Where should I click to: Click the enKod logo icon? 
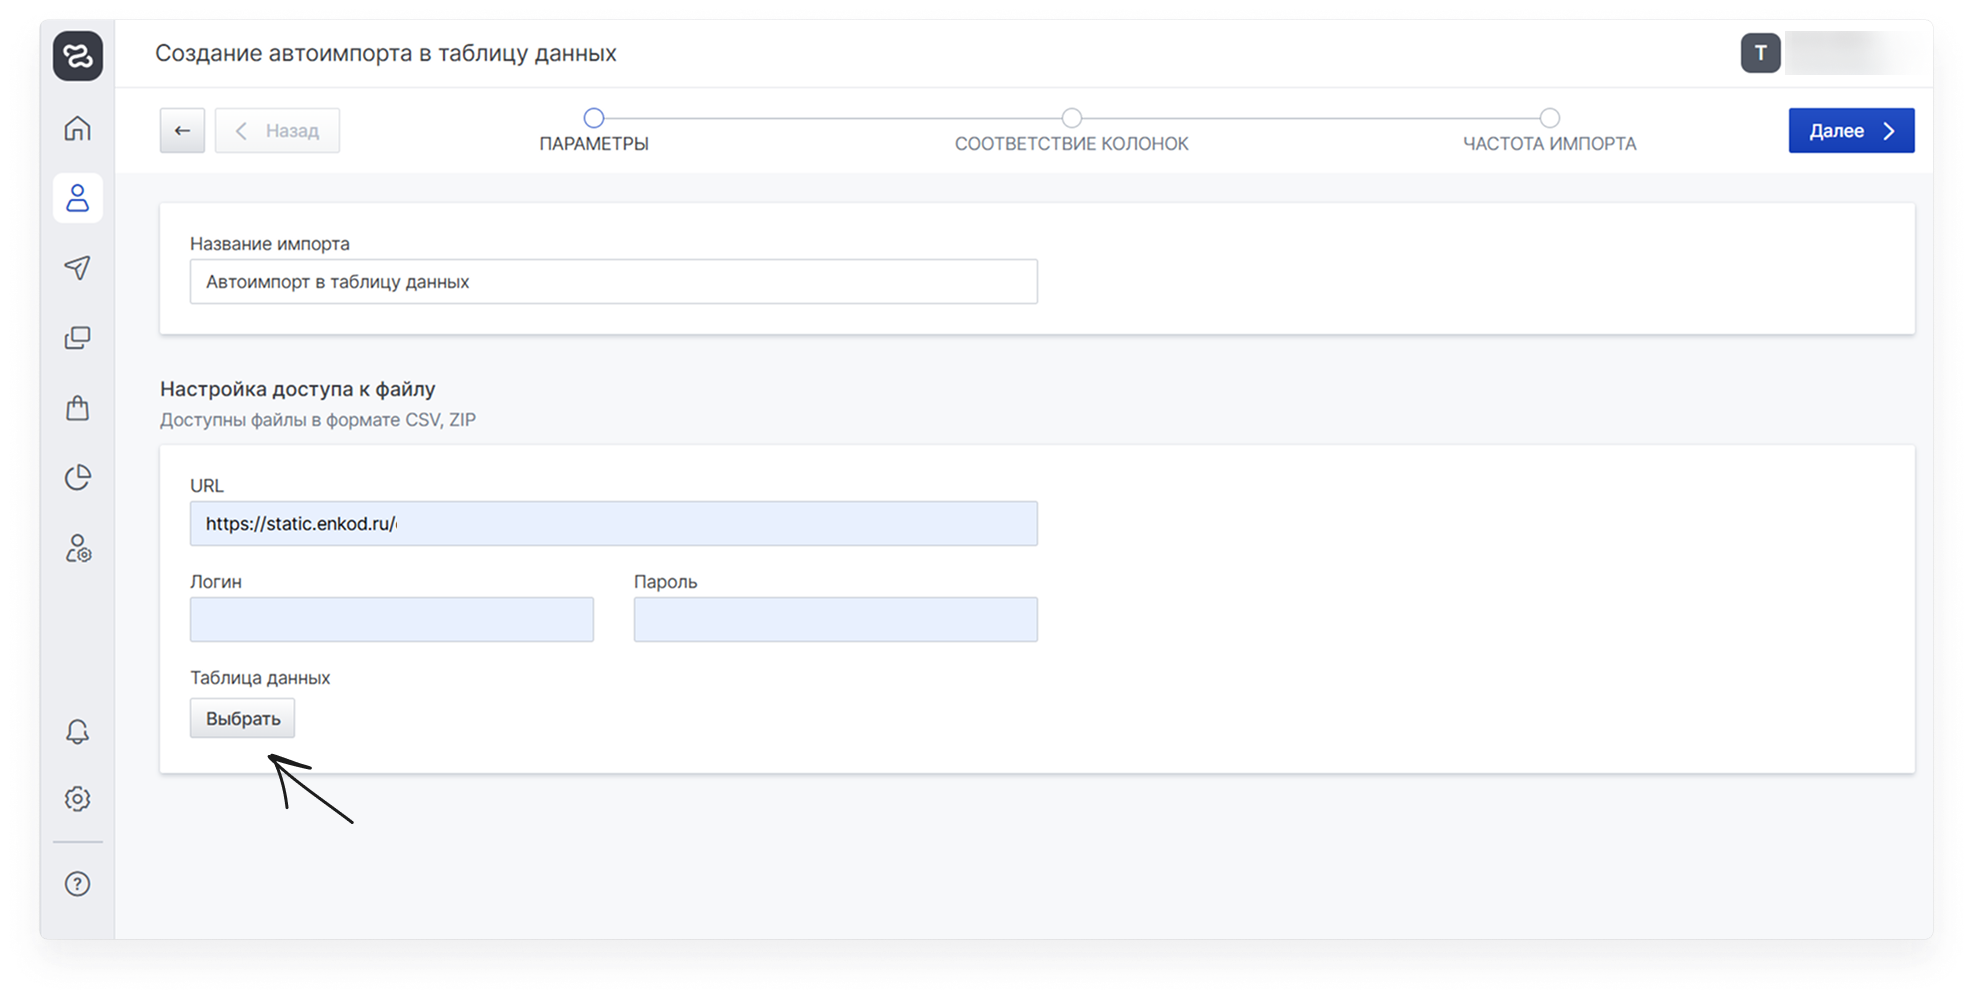pyautogui.click(x=78, y=56)
